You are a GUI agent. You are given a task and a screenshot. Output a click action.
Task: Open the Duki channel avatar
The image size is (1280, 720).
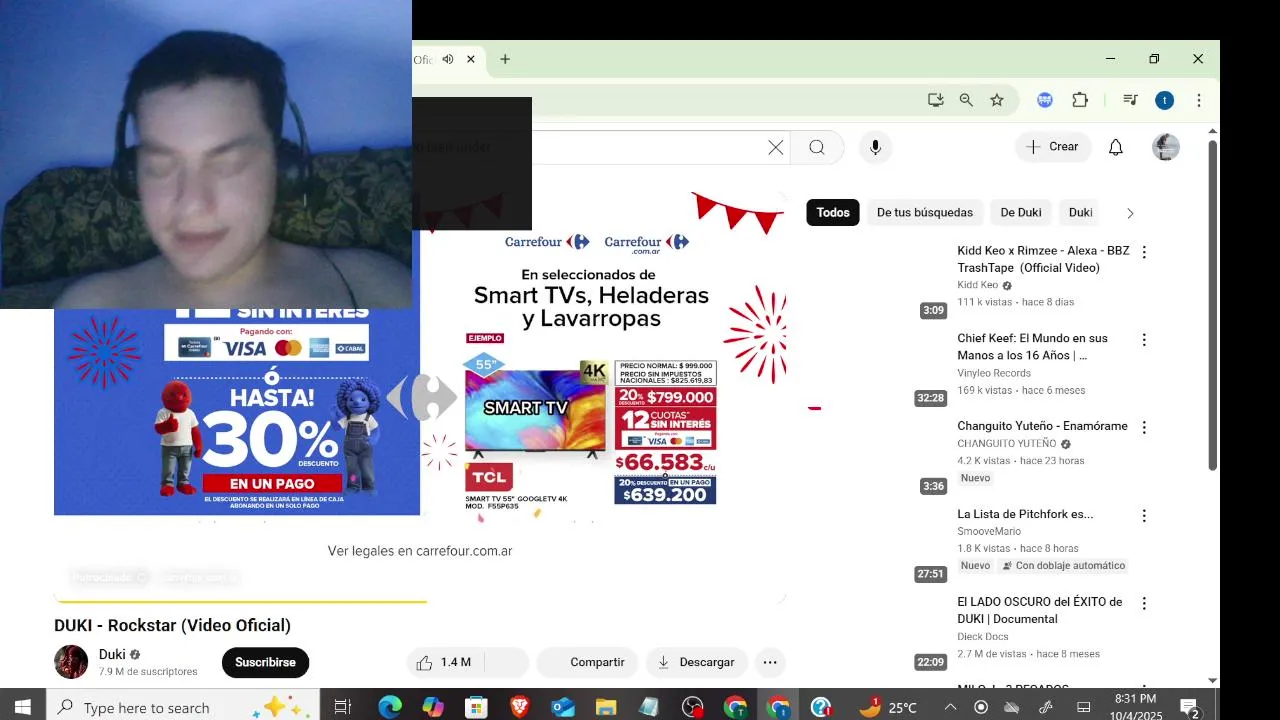(71, 662)
